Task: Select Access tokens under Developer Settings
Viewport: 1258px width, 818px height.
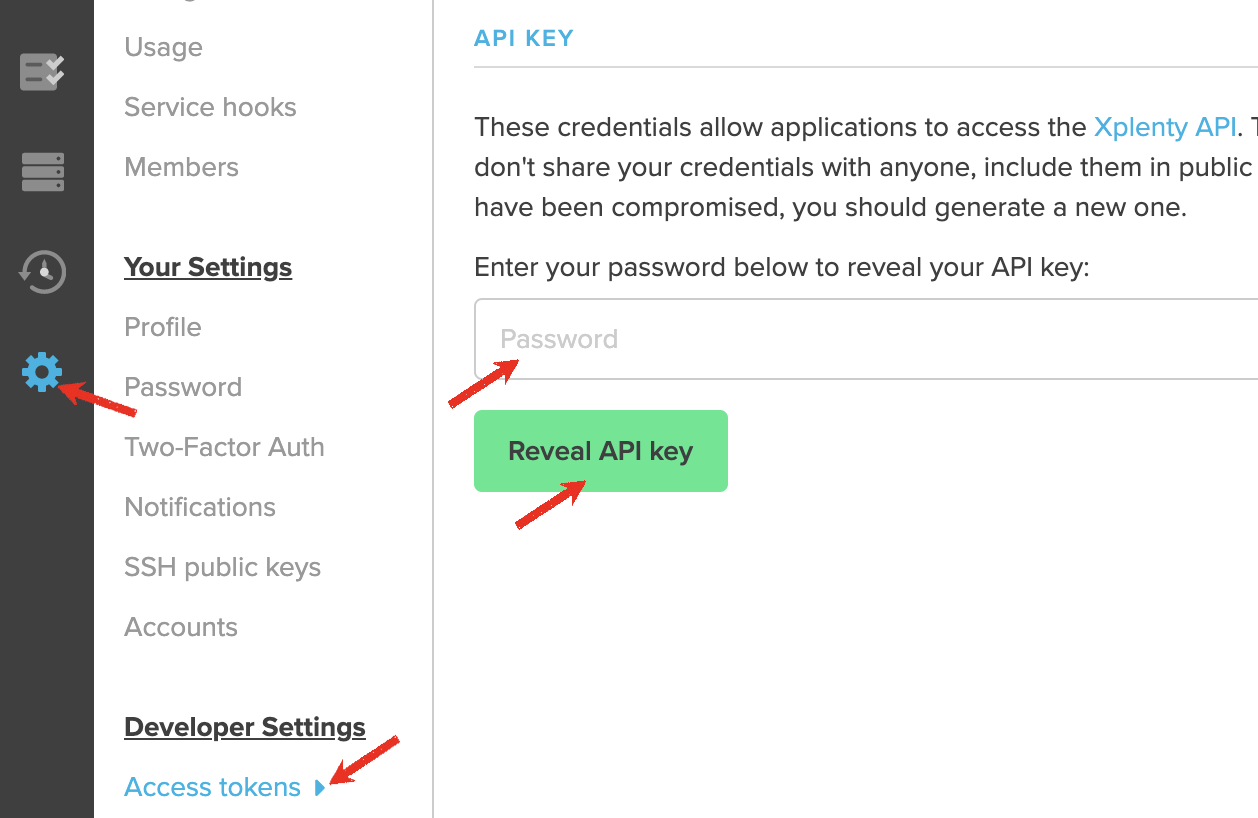Action: 212,787
